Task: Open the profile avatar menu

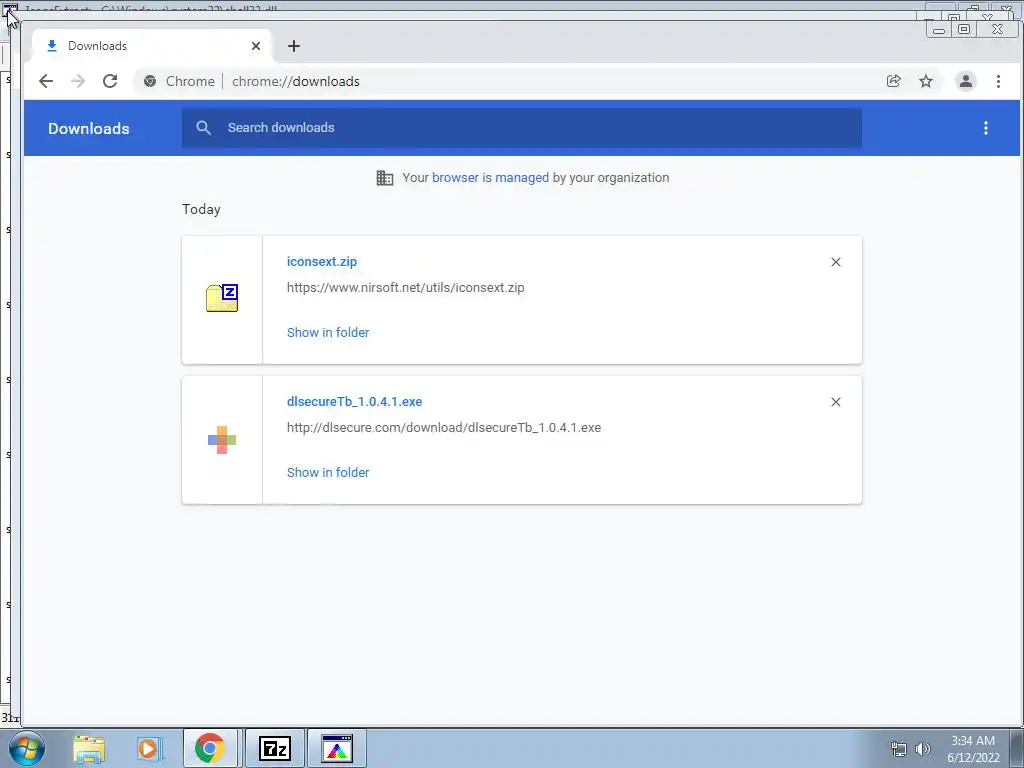Action: 965,81
